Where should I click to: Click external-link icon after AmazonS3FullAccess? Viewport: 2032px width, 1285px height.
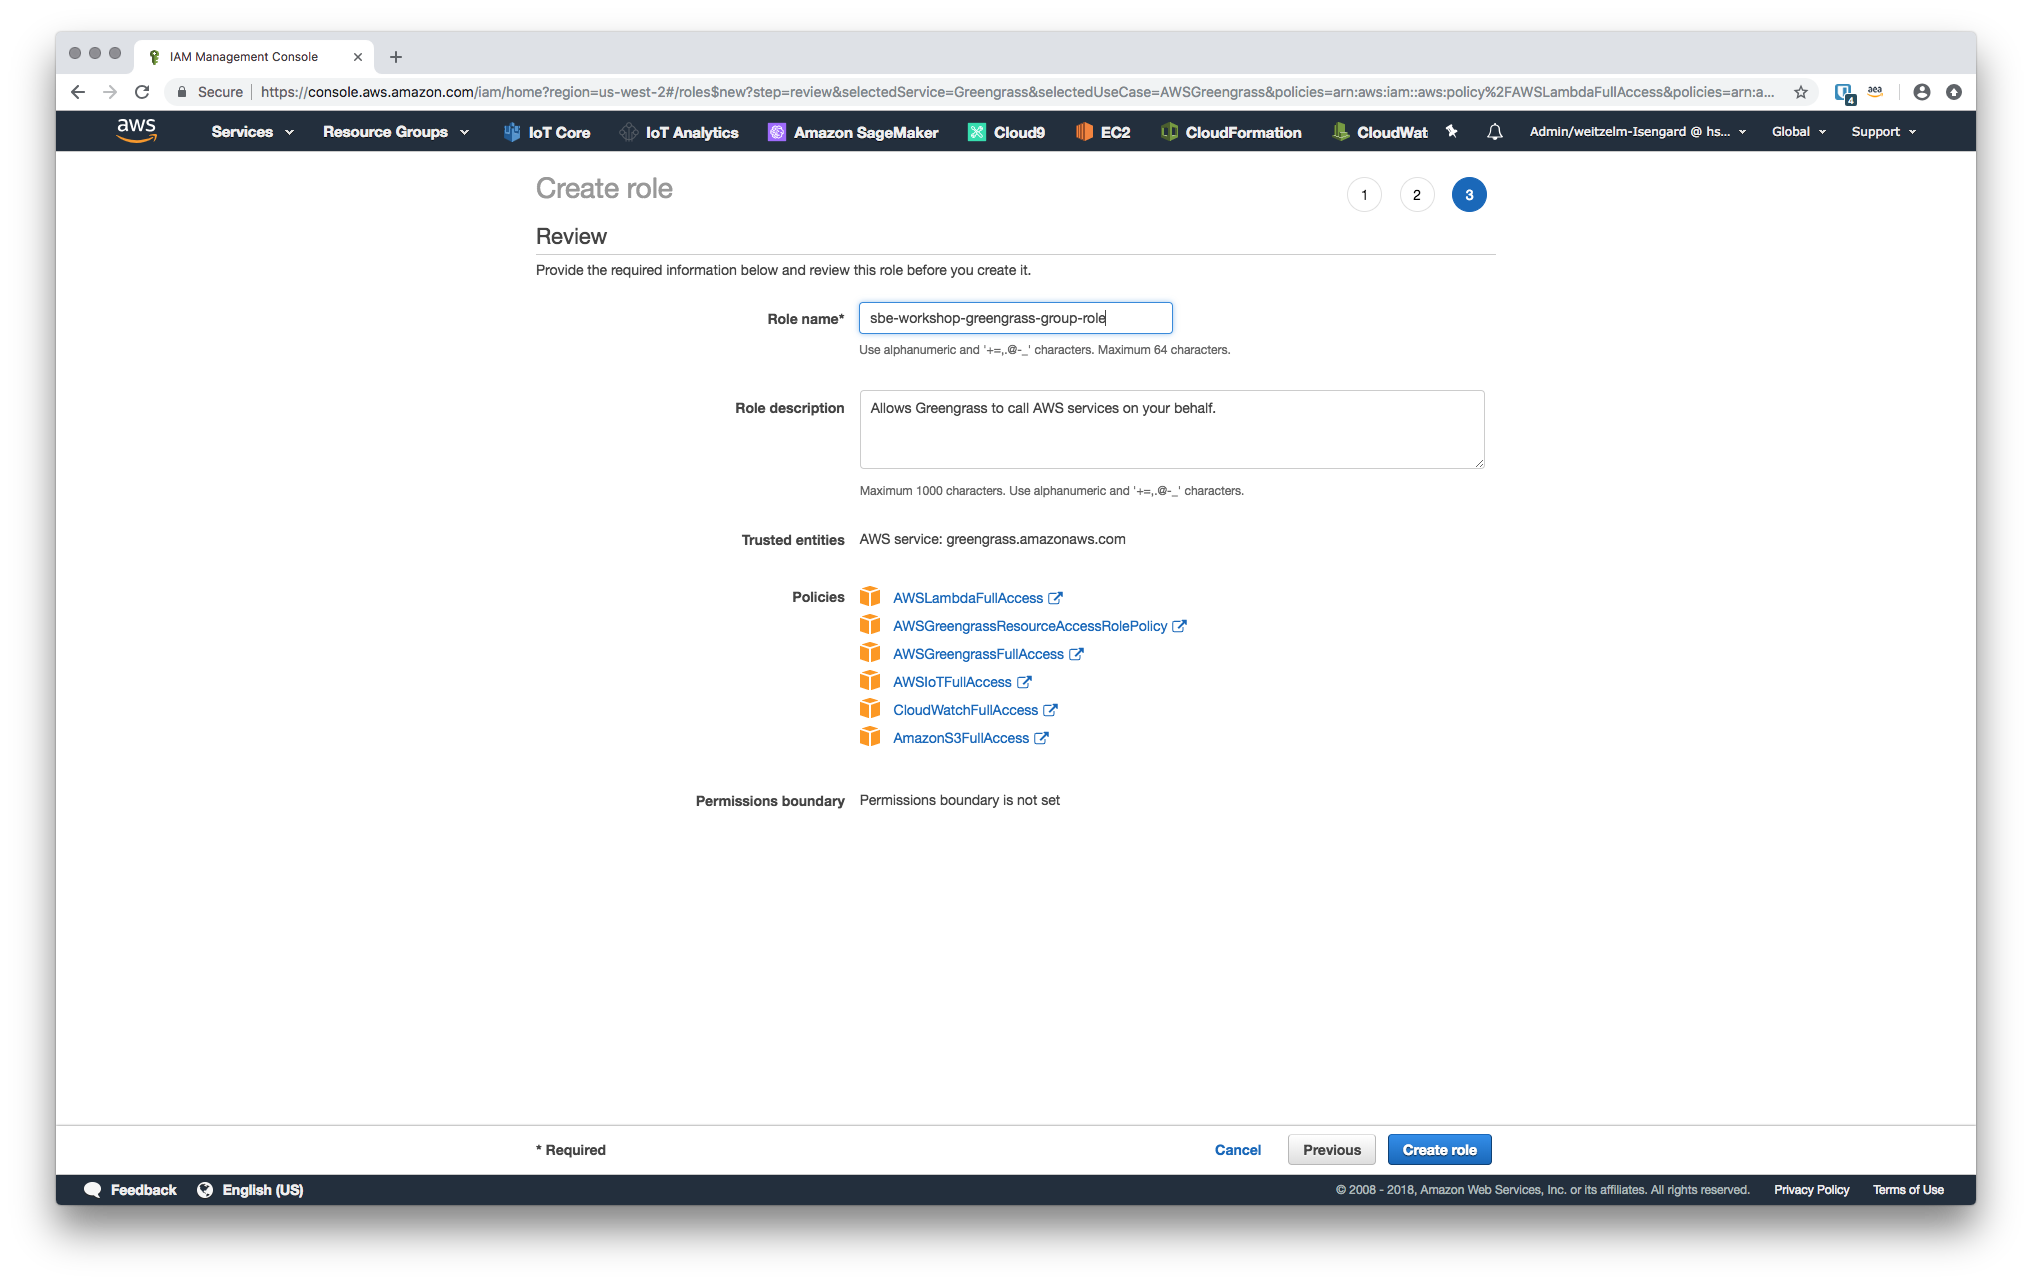[1041, 738]
